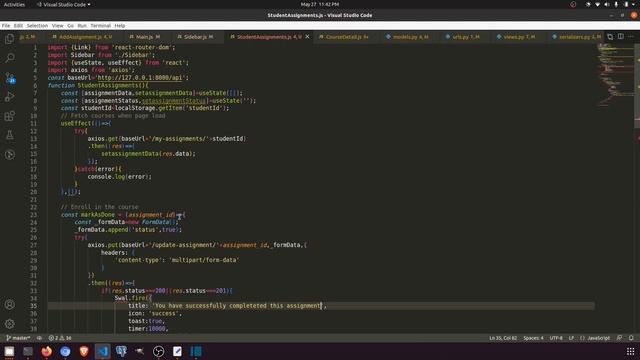The image size is (640, 360).
Task: Open the Help menu
Action: [120, 26]
